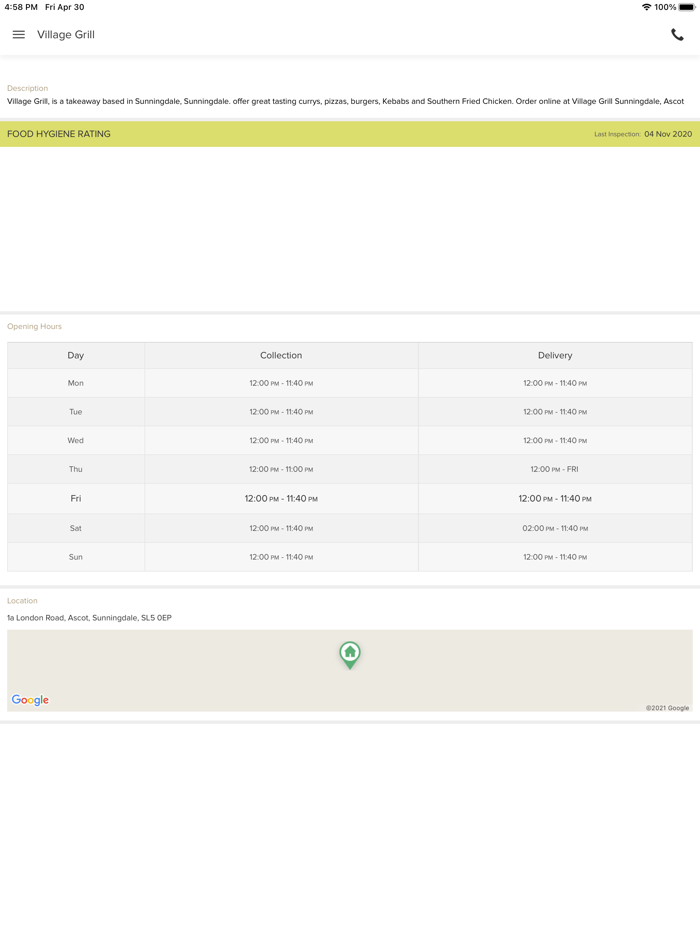
Task: Tap the Village Grill description paragraph
Action: pos(345,101)
